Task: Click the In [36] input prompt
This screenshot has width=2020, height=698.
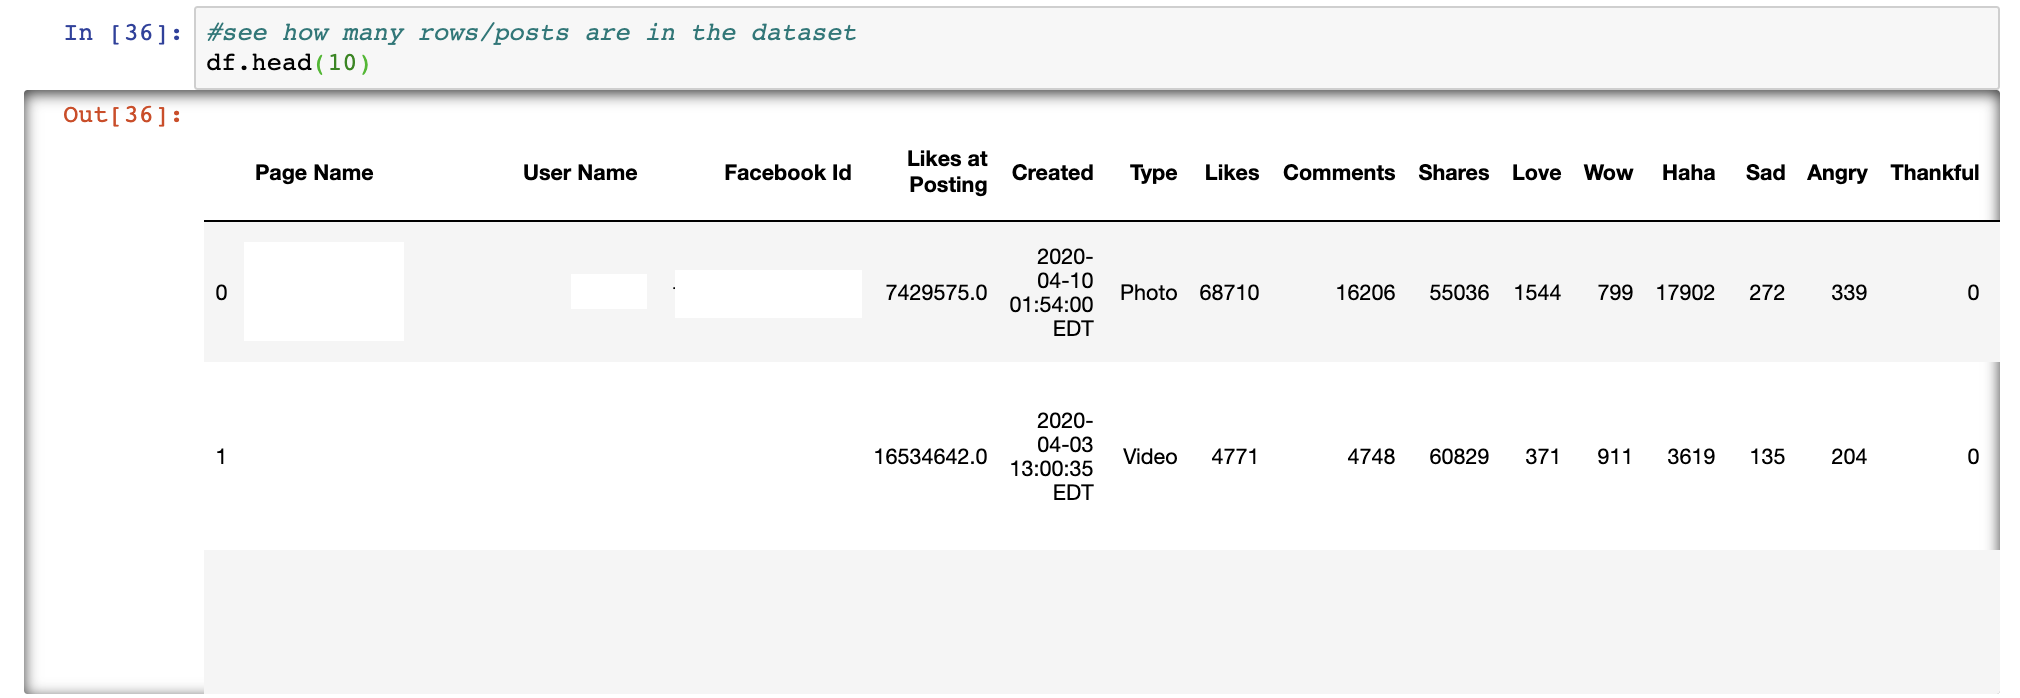Action: 122,33
